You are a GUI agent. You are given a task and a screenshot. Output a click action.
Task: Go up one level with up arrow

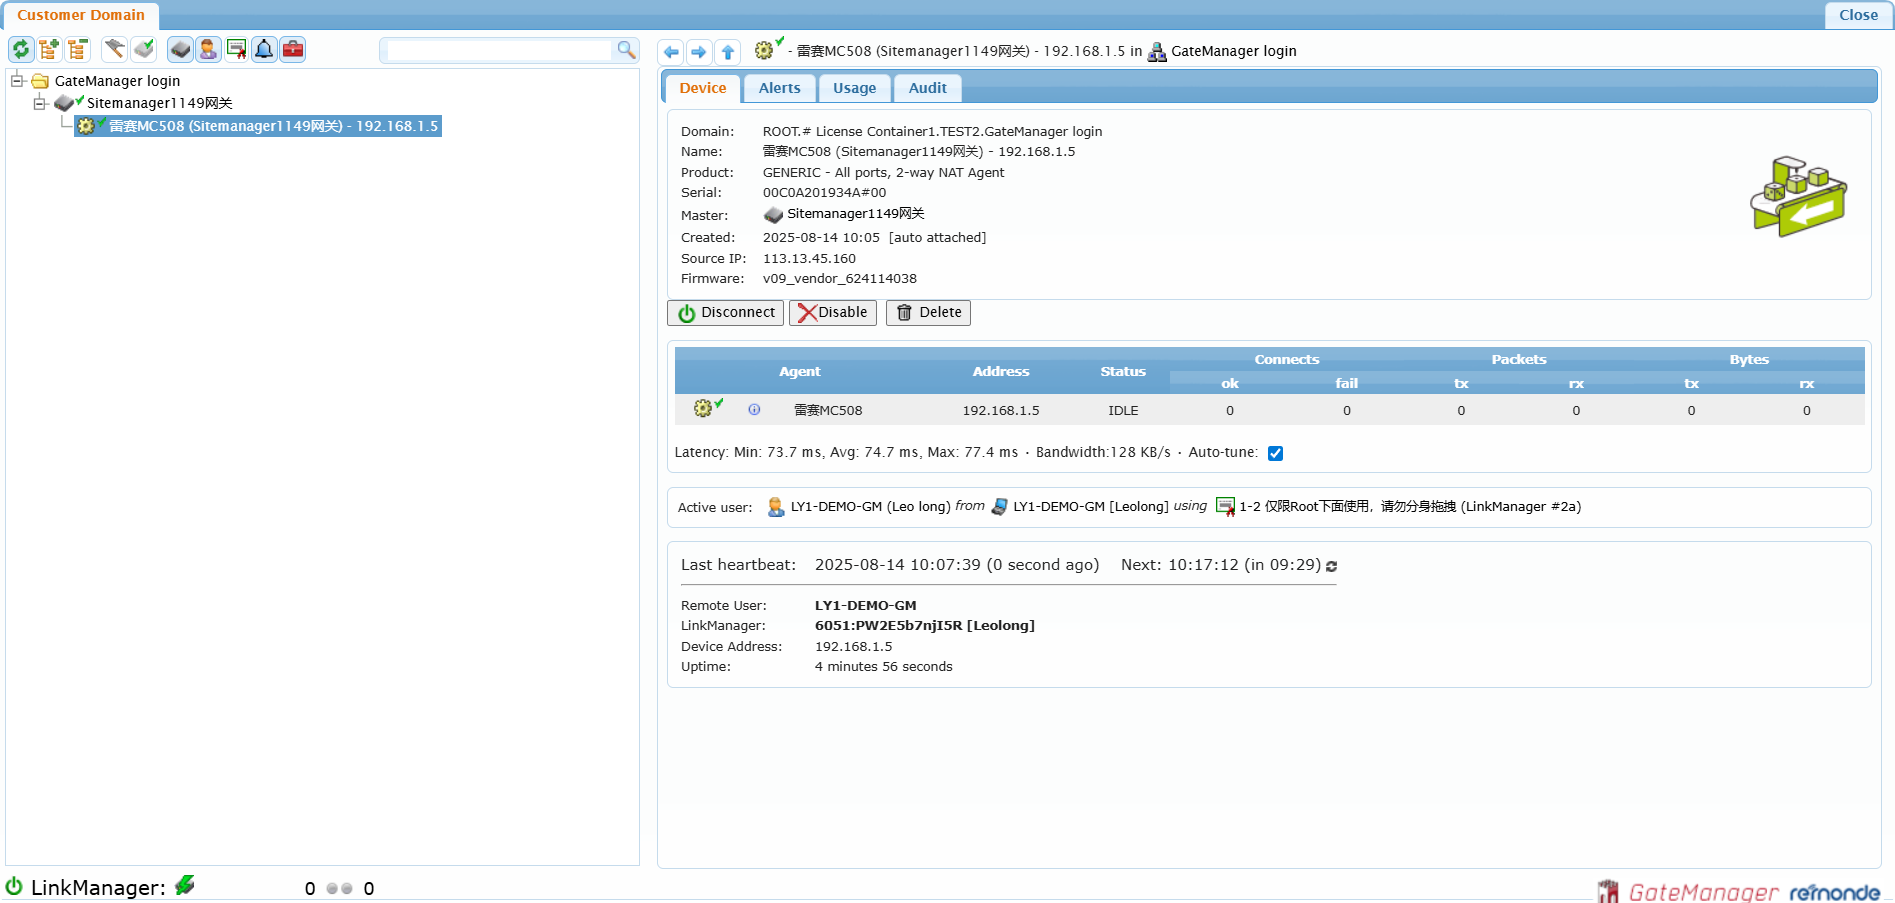point(728,52)
